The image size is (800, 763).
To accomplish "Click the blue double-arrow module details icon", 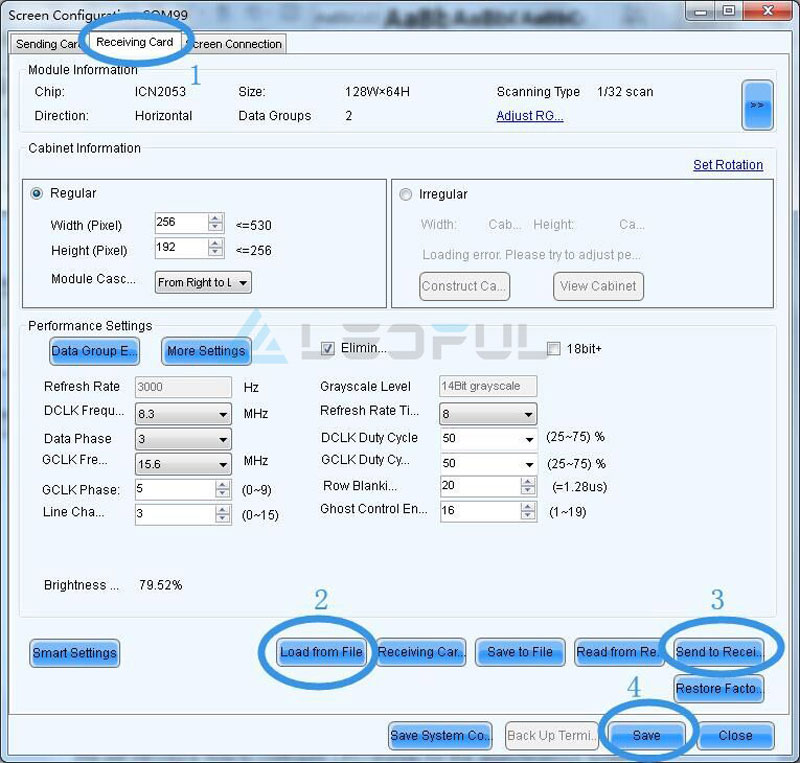I will point(757,105).
